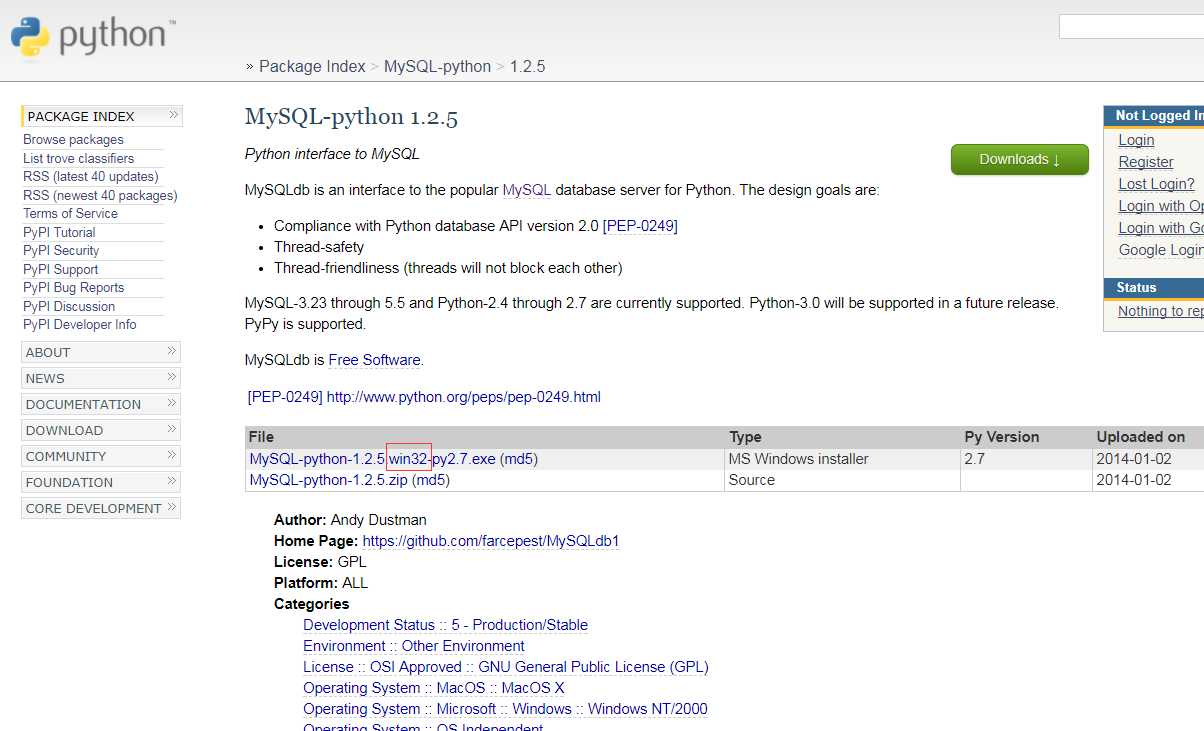The height and width of the screenshot is (731, 1204).
Task: Click the File column header
Action: [x=261, y=437]
